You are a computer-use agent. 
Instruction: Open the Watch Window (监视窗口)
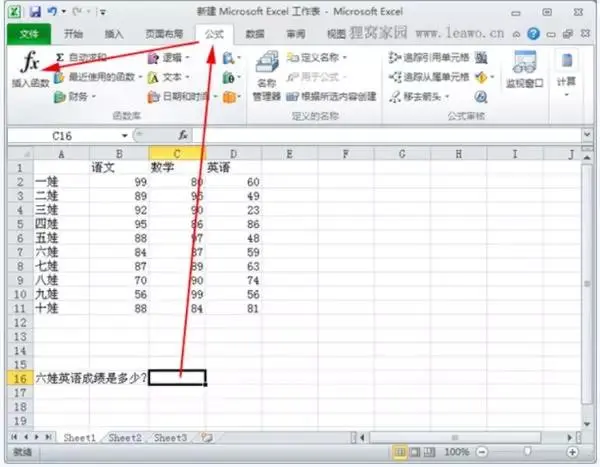(525, 69)
